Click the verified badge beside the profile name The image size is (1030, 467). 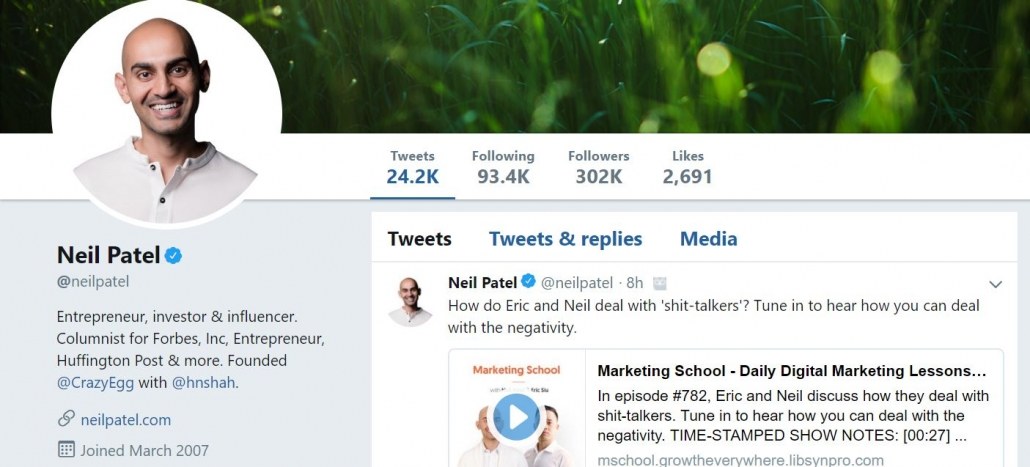[x=174, y=256]
